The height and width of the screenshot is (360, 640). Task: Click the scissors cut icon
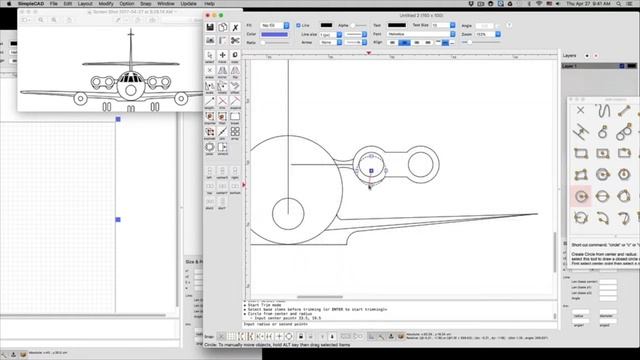(235, 40)
